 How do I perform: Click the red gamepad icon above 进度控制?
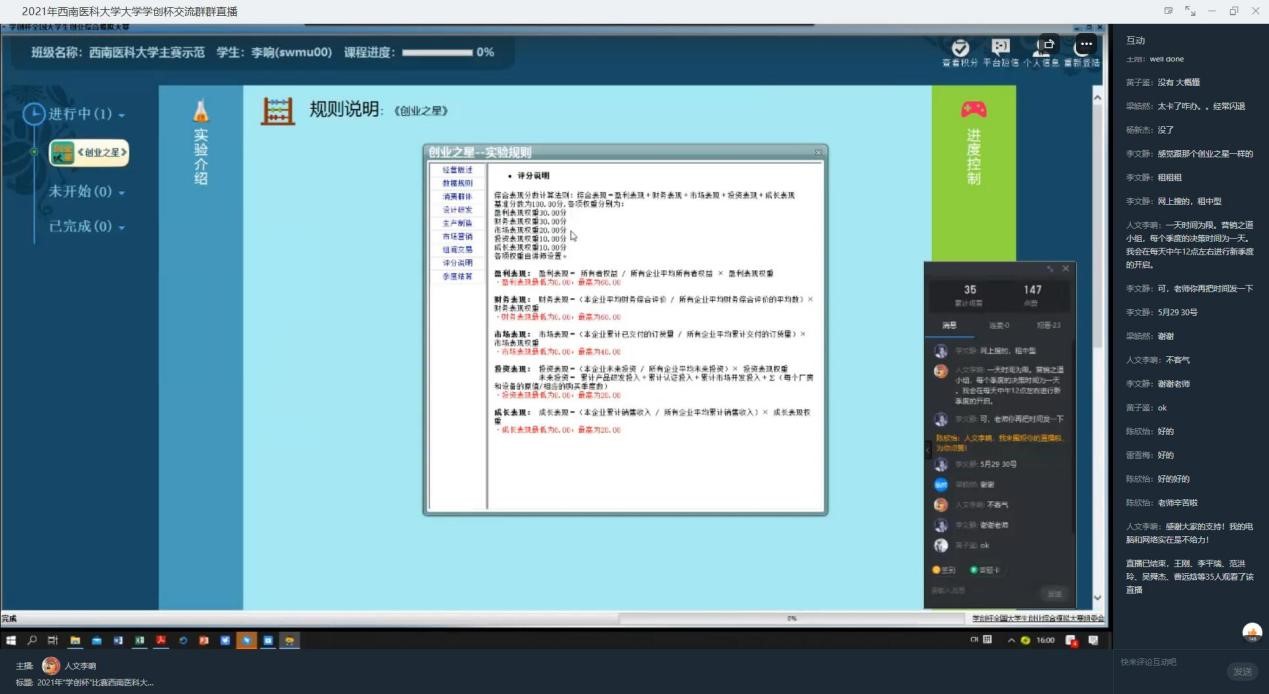click(973, 109)
